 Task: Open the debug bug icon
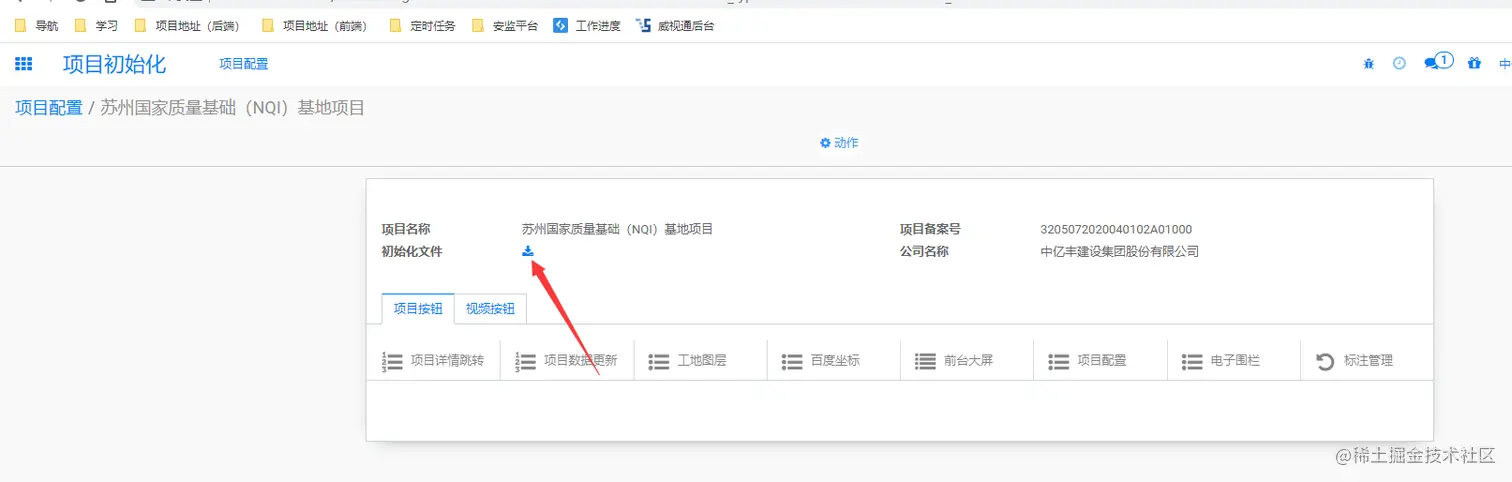click(1368, 63)
